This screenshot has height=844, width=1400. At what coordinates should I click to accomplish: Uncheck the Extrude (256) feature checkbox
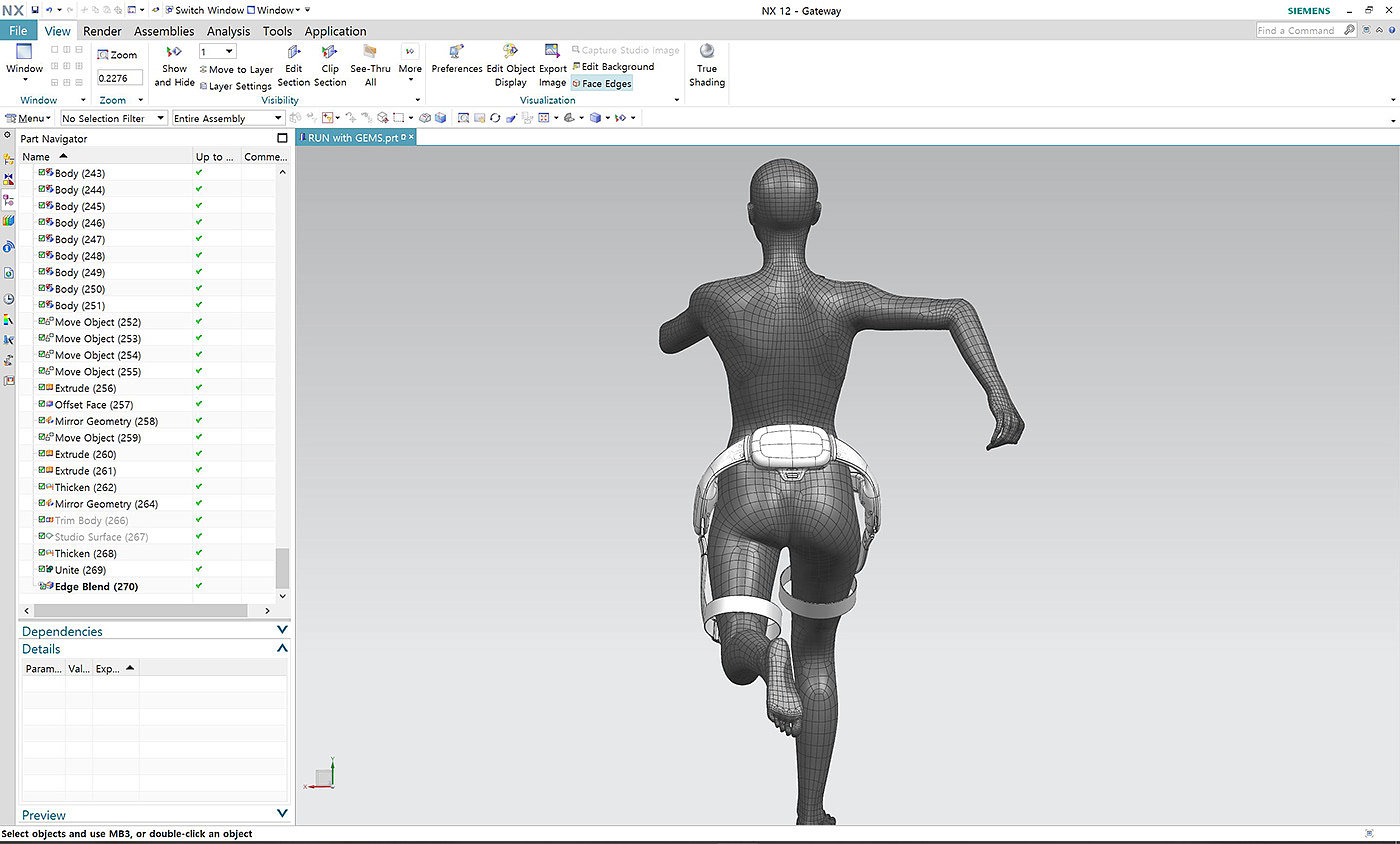tap(43, 388)
